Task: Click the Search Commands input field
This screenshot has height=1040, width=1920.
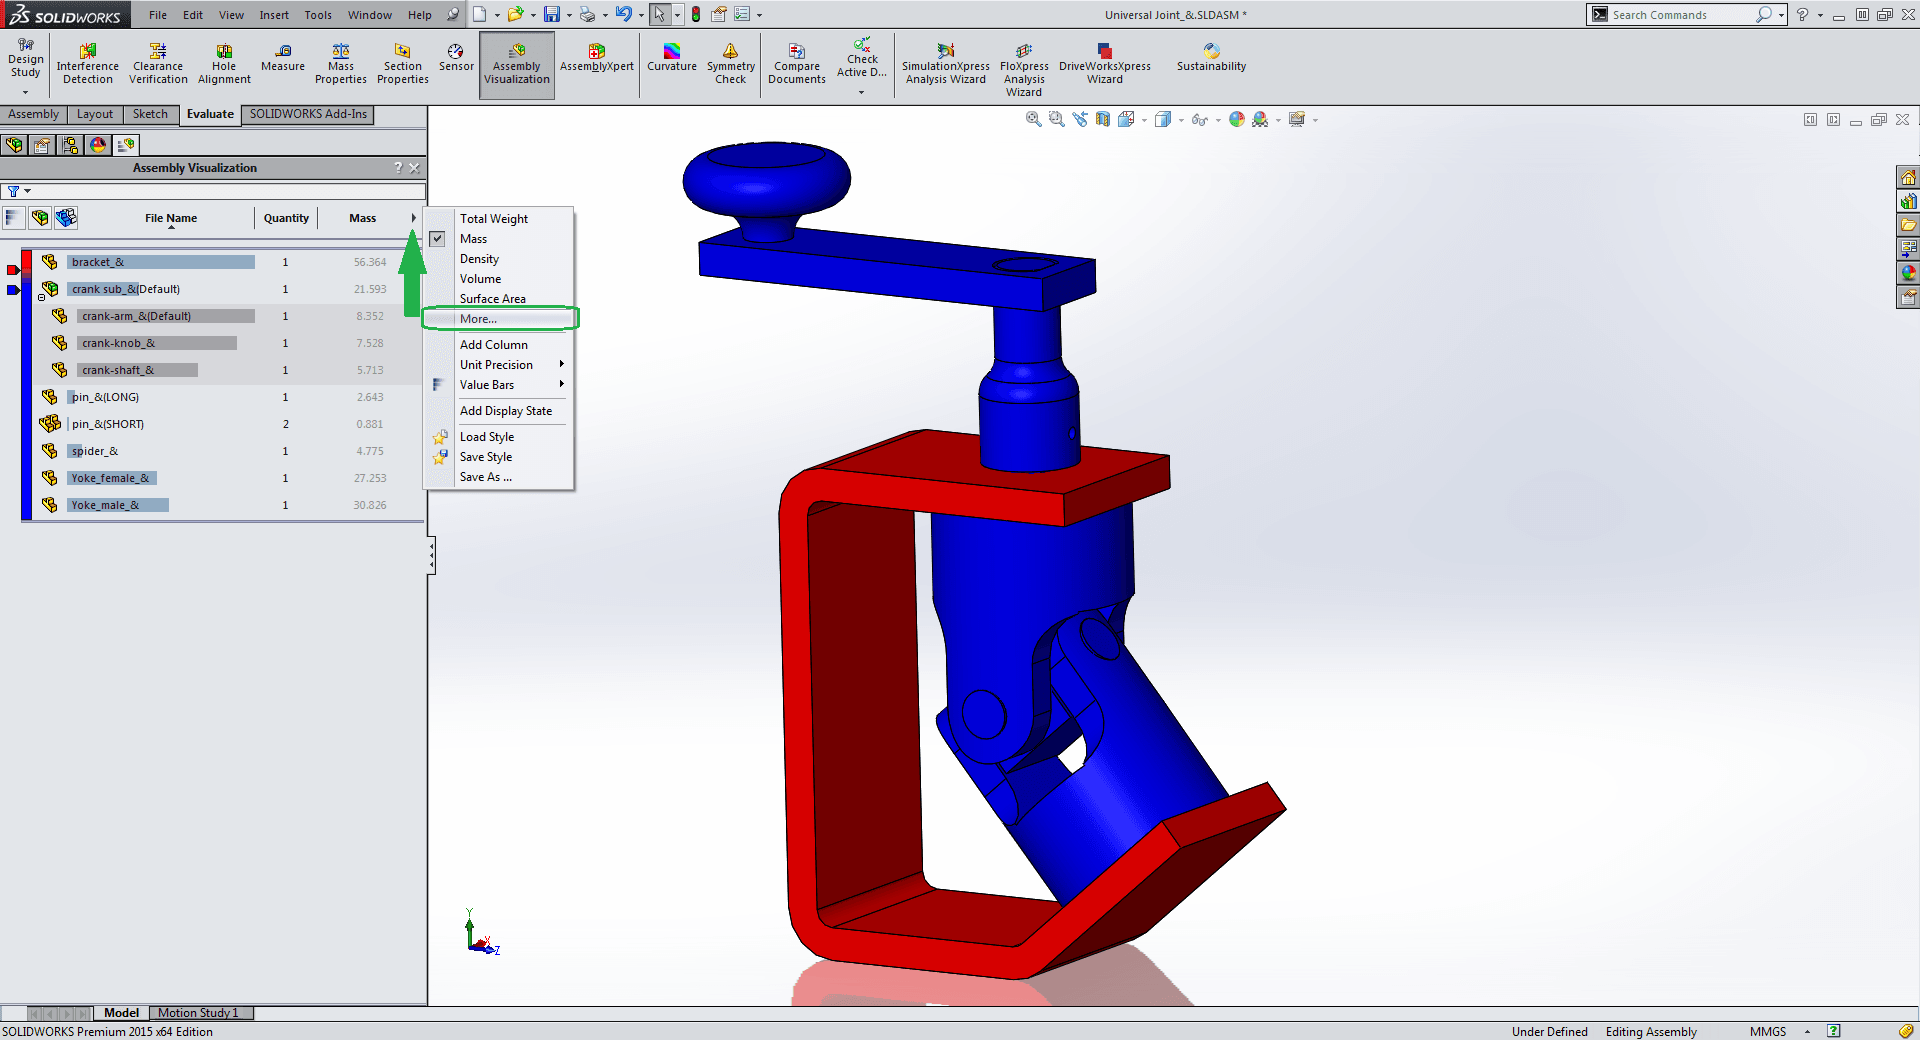Action: click(1680, 15)
